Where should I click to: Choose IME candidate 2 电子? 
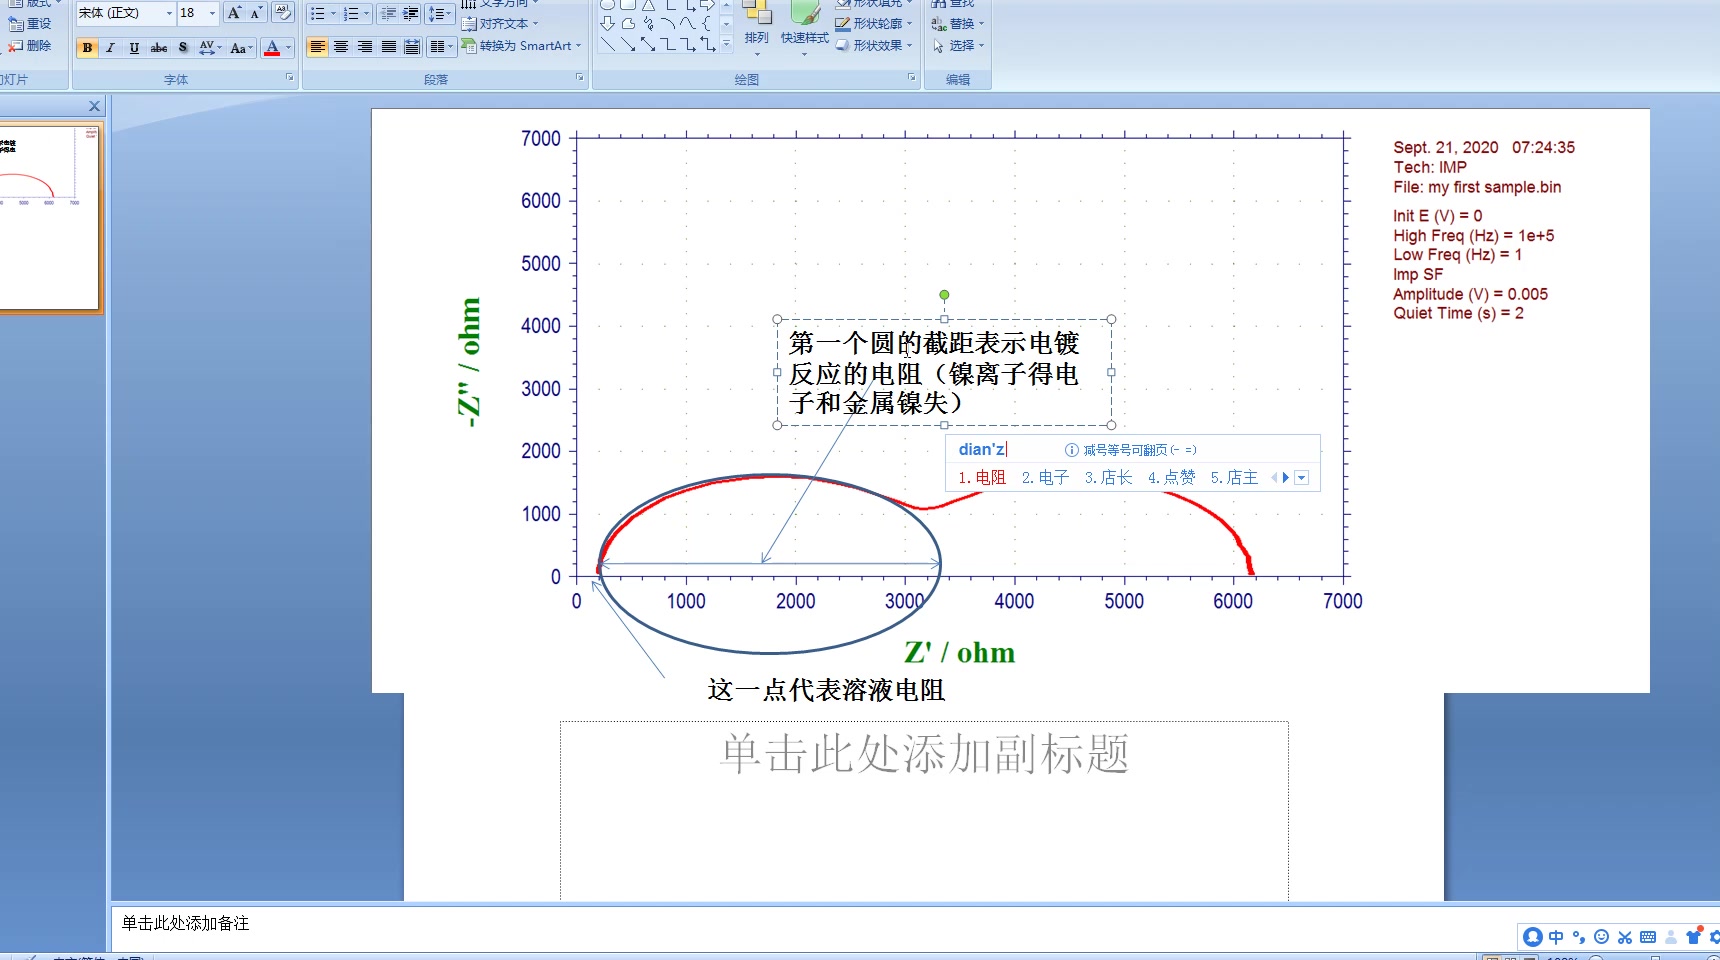[x=1045, y=478]
